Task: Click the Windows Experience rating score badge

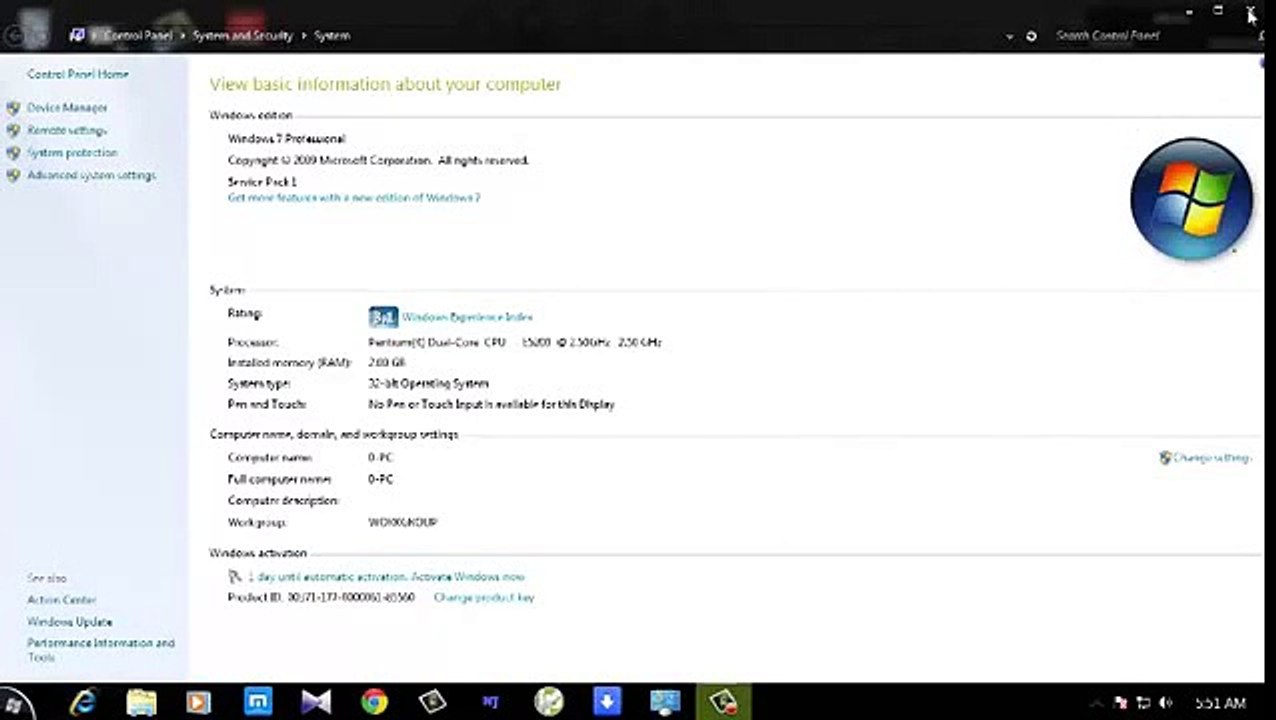Action: coord(383,317)
